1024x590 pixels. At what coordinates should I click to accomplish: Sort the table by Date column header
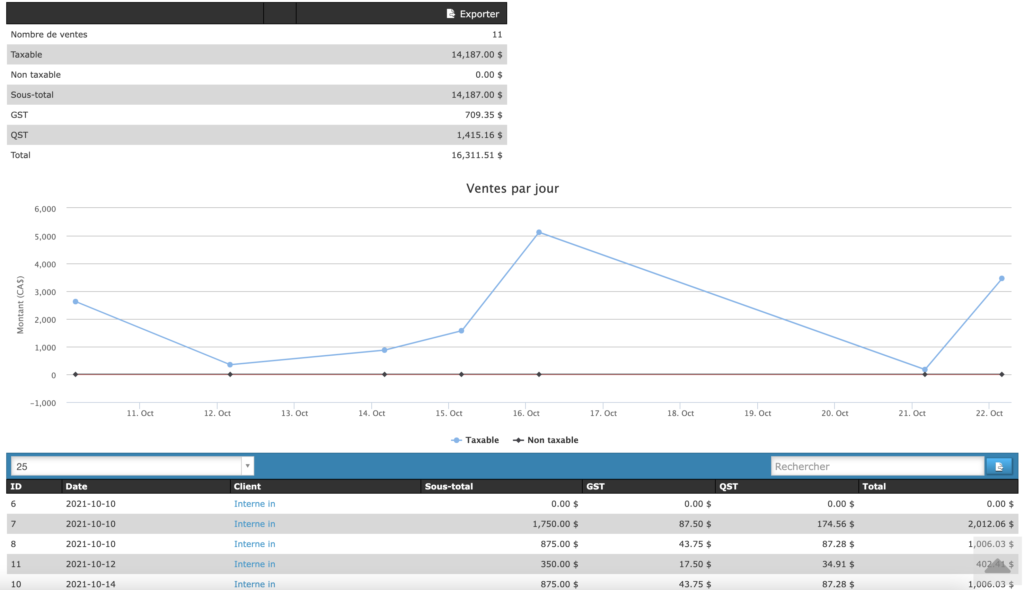click(x=77, y=487)
